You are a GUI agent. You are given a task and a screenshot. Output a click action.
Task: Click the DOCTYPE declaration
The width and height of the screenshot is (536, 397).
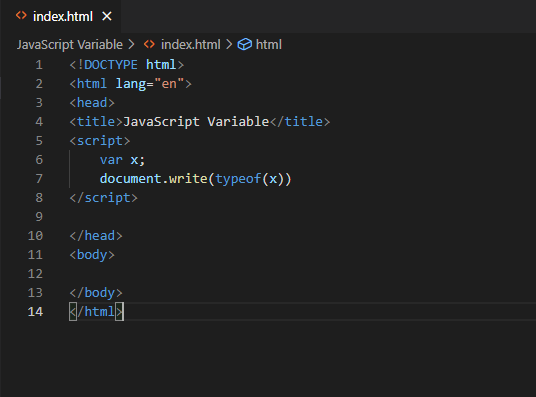126,65
